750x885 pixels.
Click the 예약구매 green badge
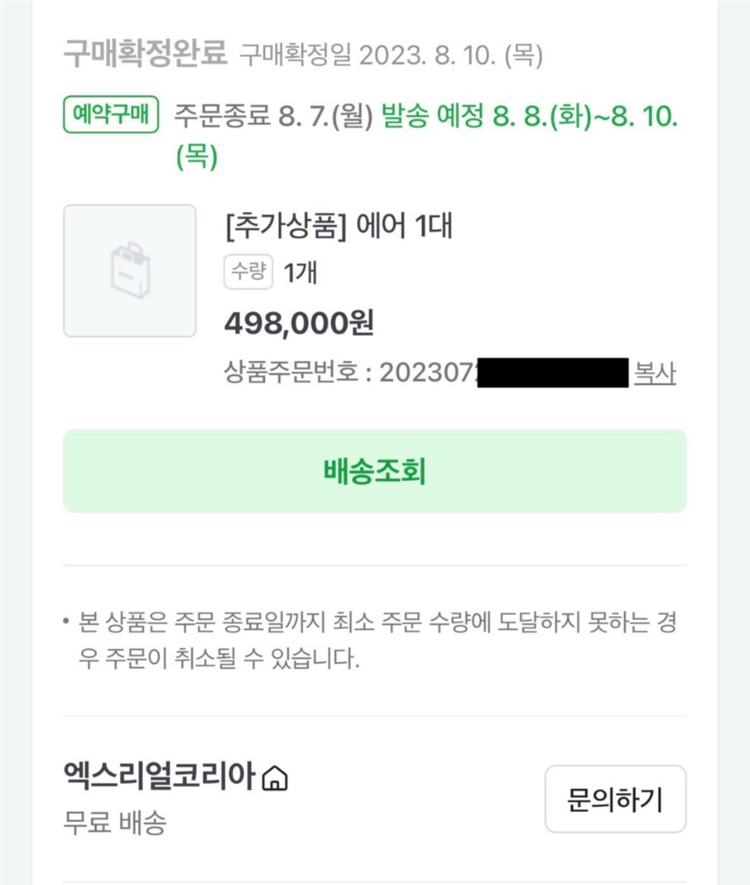coord(111,115)
